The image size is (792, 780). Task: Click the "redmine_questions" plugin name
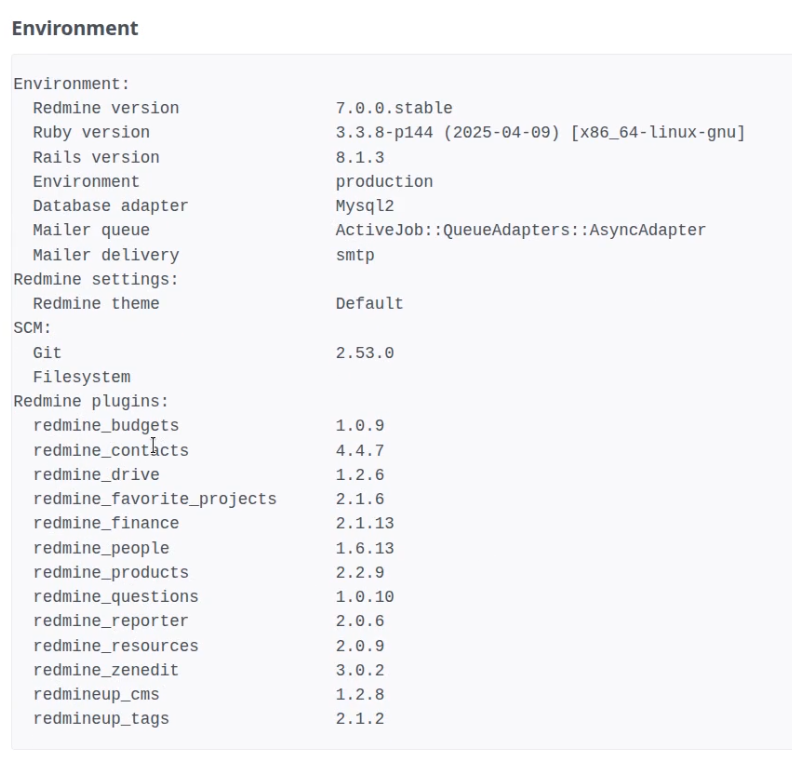pos(116,597)
